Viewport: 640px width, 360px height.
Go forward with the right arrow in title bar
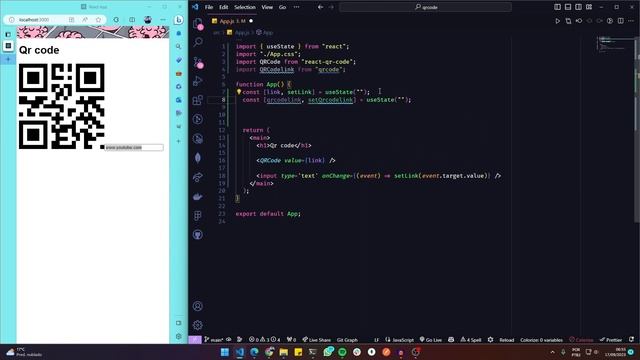click(x=331, y=7)
